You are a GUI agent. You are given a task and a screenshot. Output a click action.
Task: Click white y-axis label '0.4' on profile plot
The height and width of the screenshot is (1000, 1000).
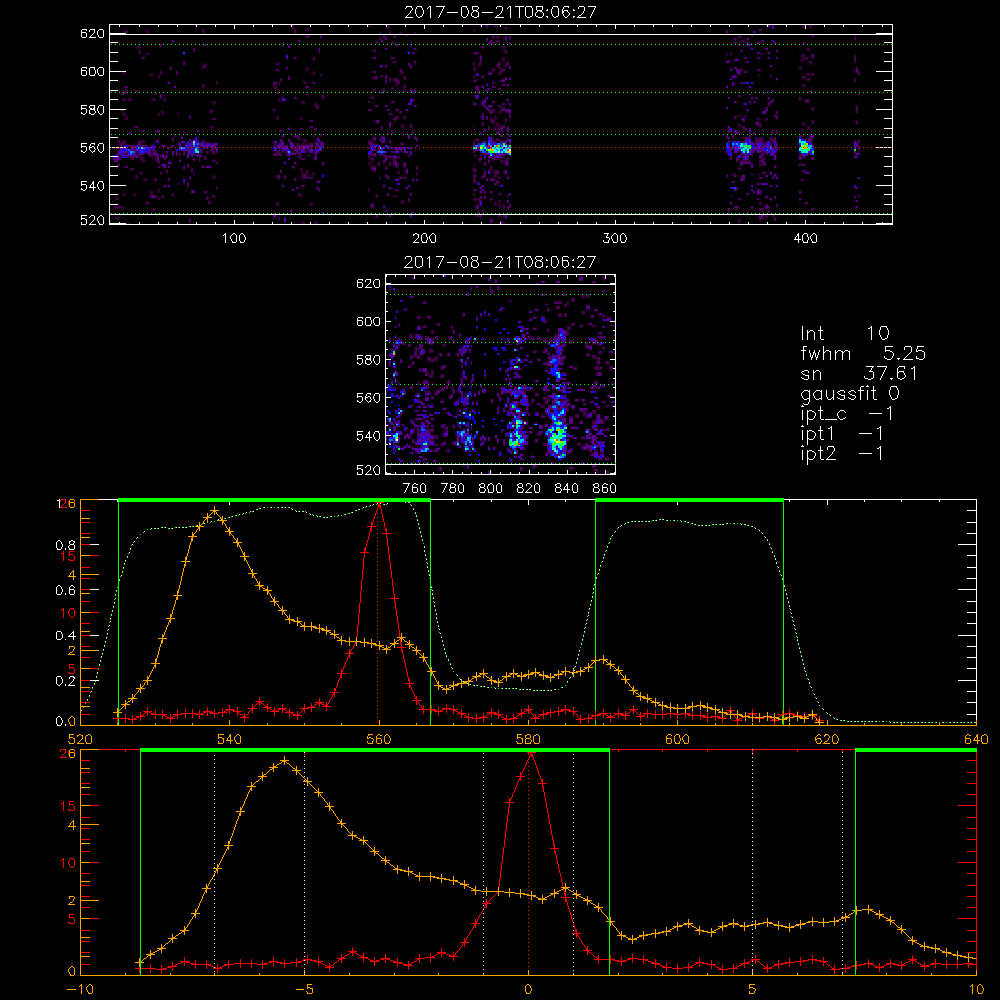click(65, 635)
